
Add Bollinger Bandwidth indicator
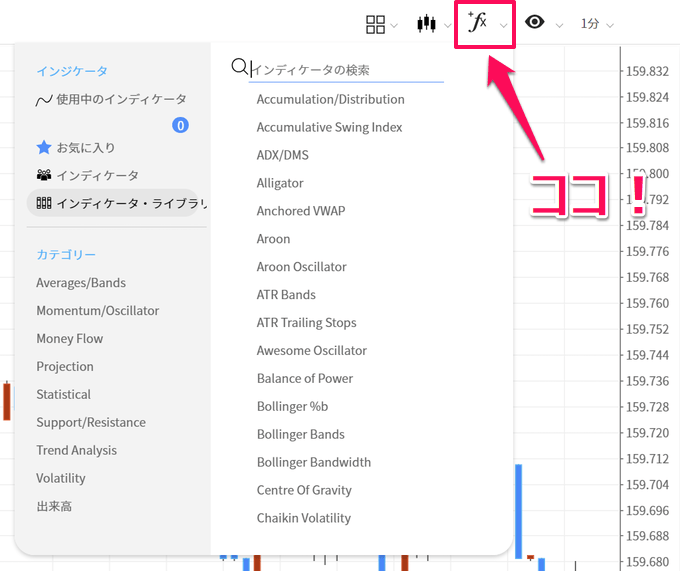(314, 463)
